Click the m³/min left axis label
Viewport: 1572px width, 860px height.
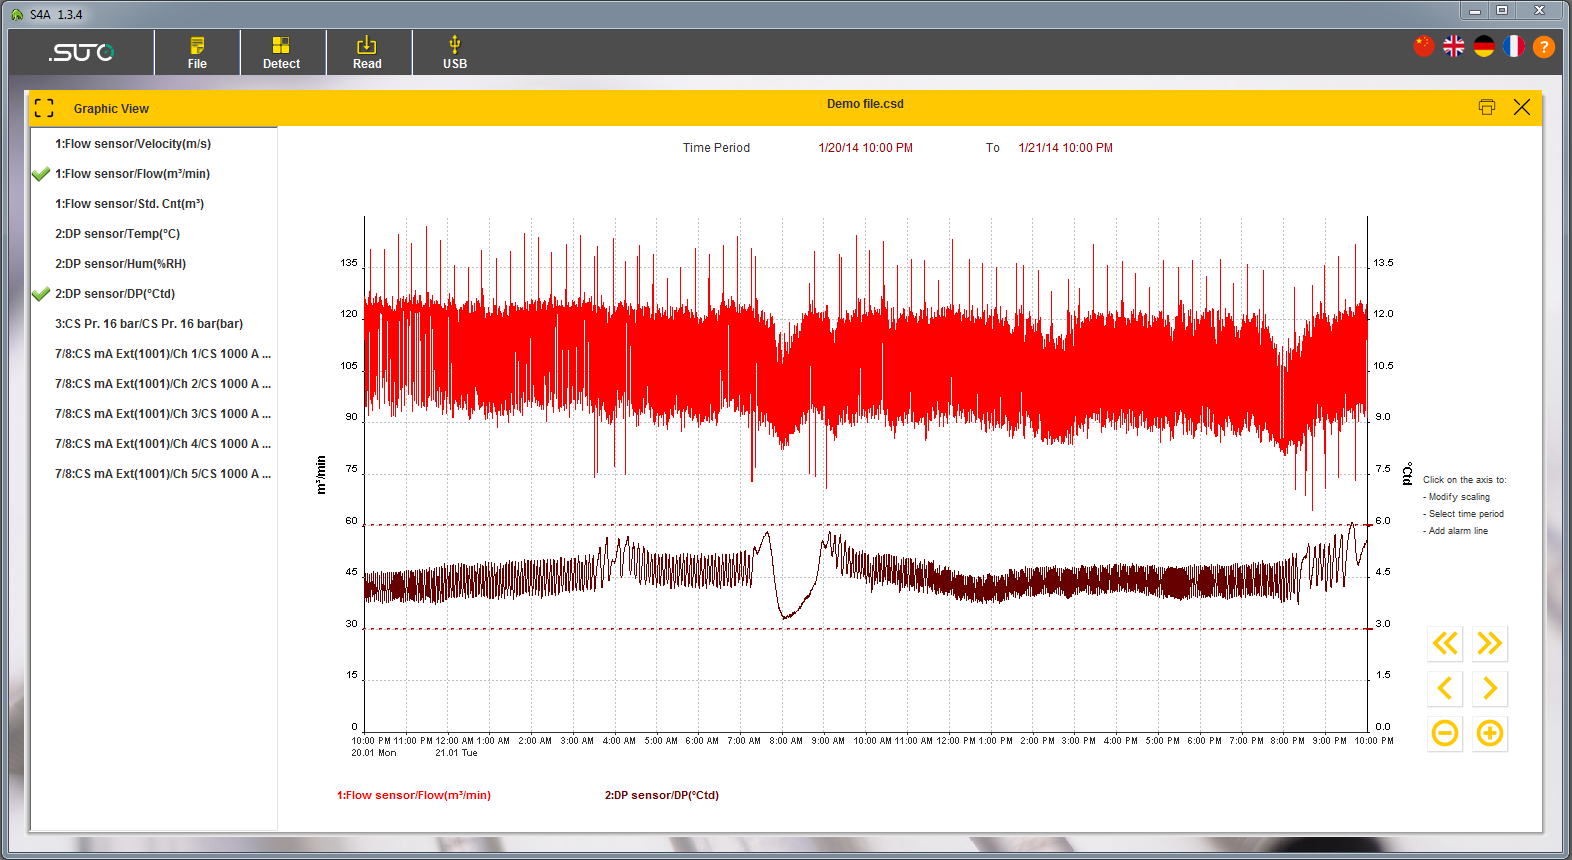[321, 475]
